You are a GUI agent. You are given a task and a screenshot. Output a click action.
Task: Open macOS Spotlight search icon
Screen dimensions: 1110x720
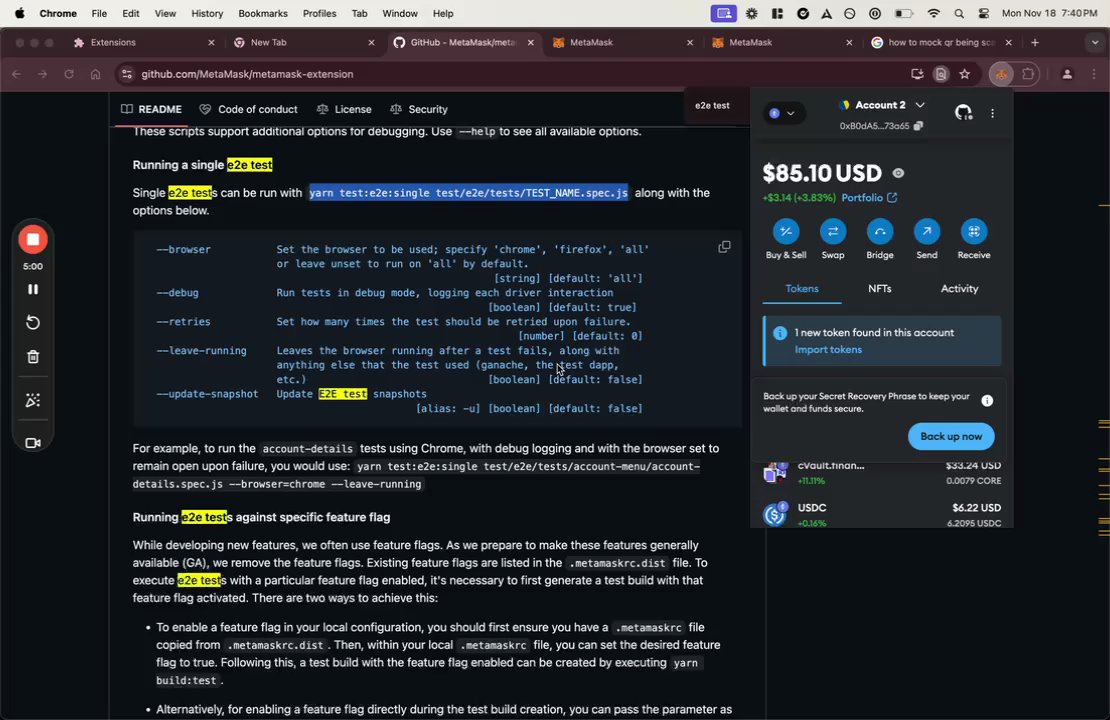coord(959,13)
